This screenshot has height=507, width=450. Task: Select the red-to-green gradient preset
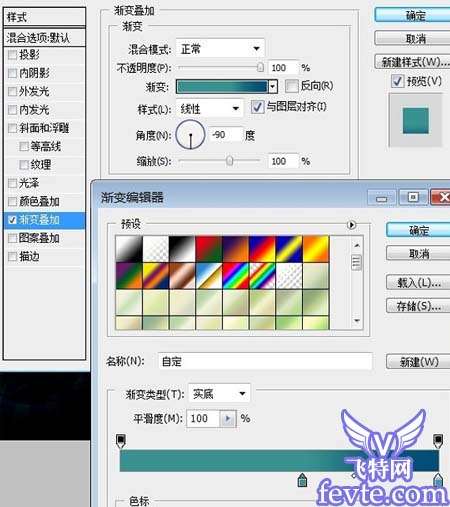(209, 249)
